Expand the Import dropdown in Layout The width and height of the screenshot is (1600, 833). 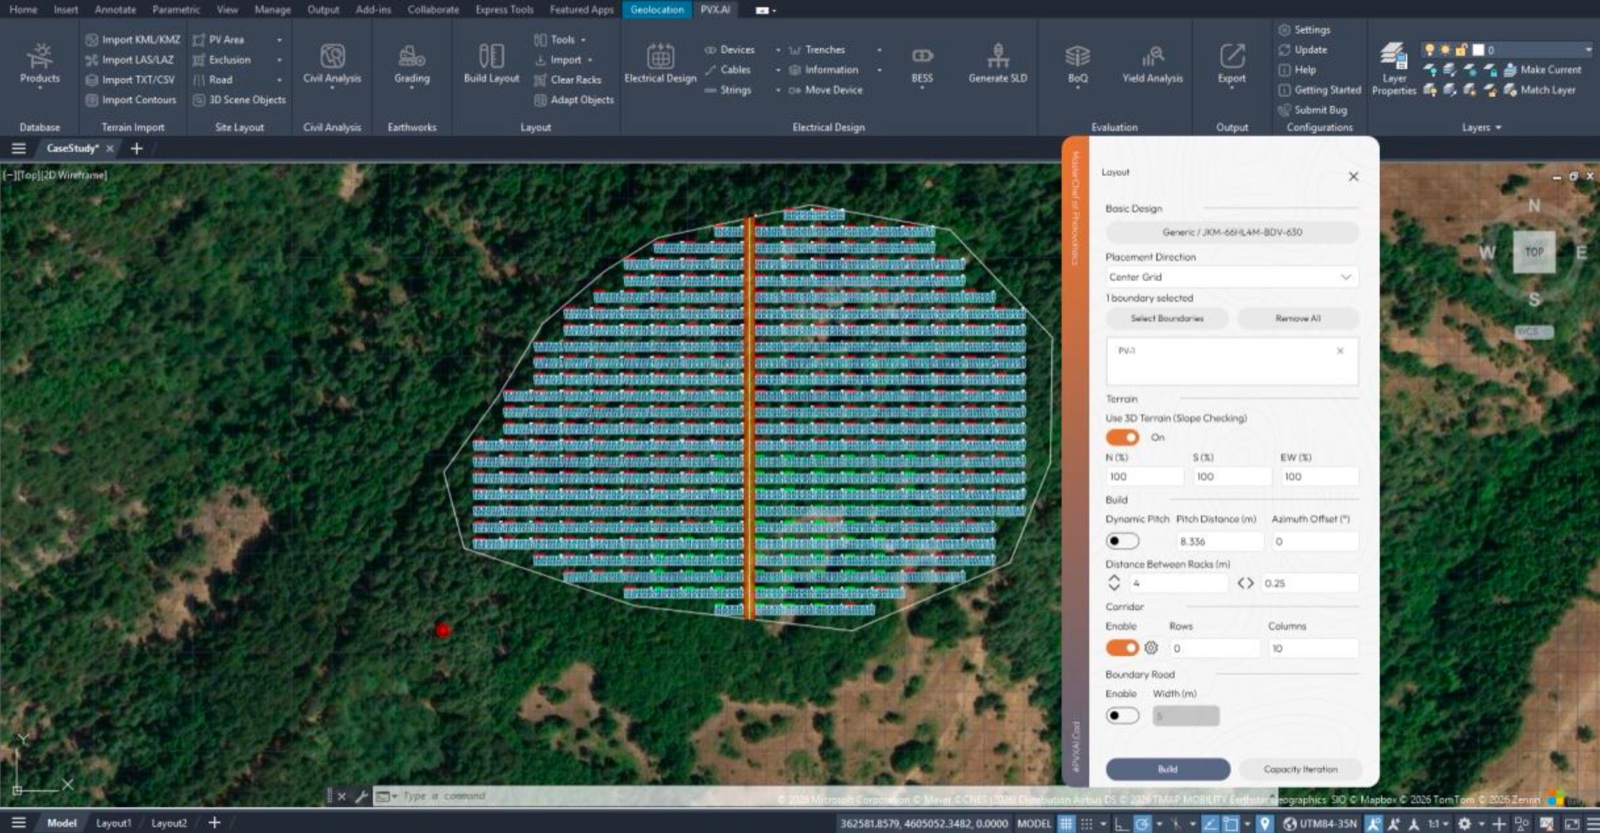pos(590,60)
